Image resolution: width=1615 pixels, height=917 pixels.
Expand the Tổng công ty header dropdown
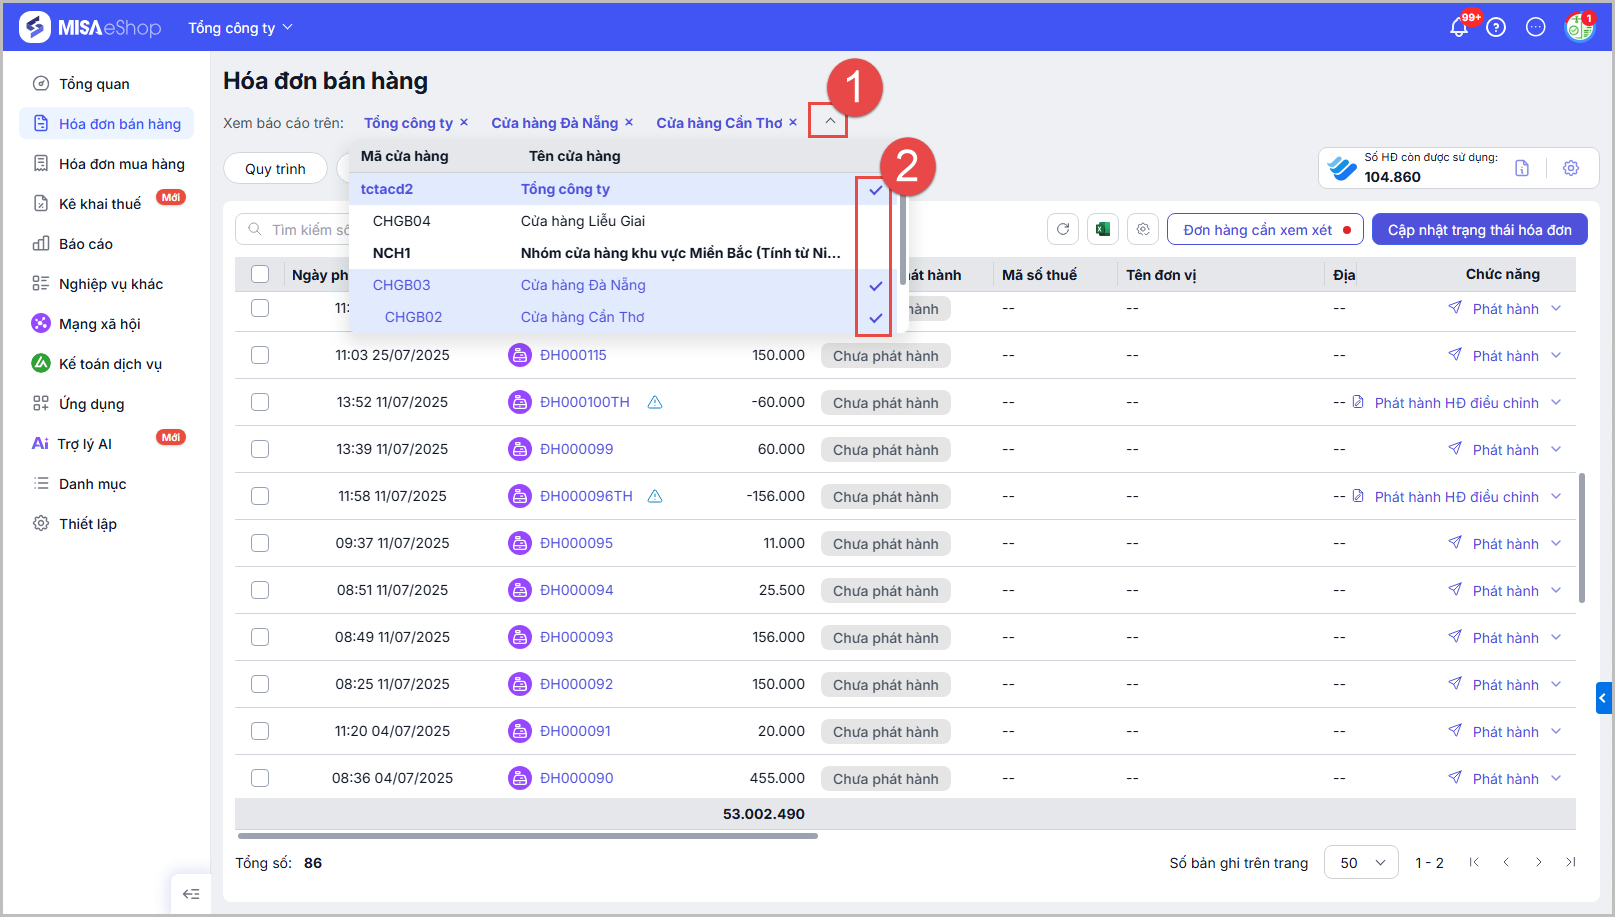pyautogui.click(x=241, y=28)
